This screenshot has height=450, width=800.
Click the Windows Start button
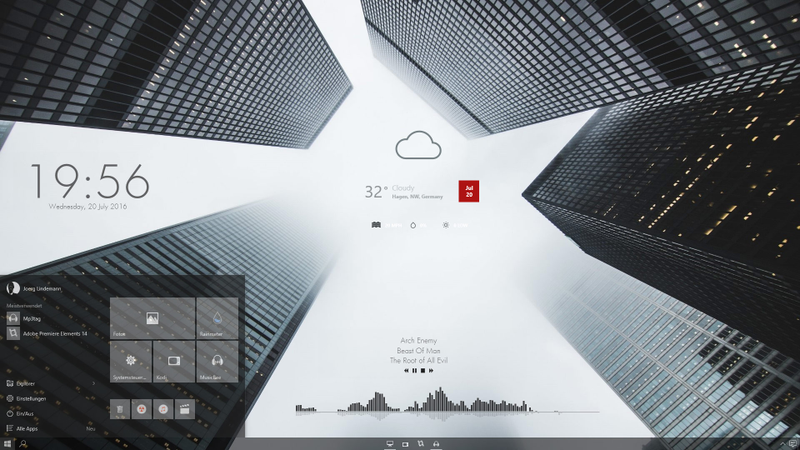7,444
